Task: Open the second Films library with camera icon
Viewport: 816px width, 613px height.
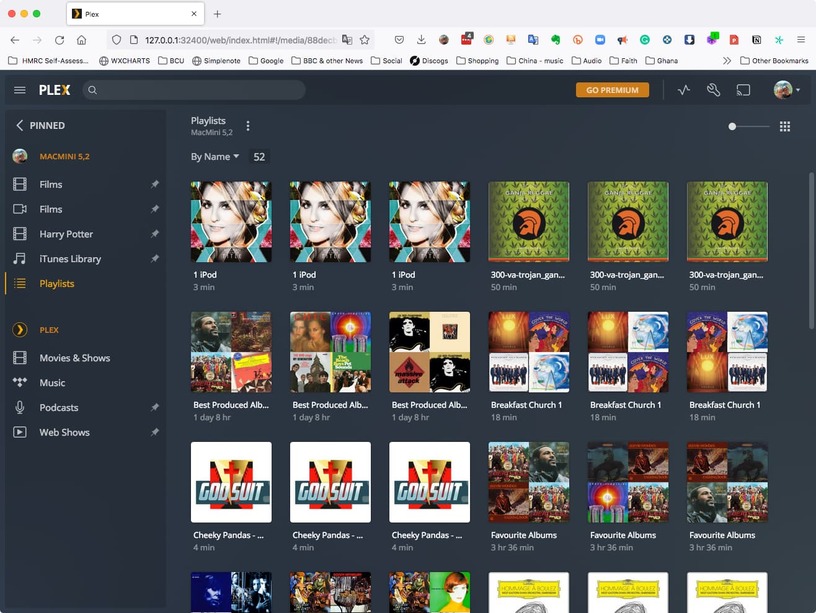Action: 50,209
